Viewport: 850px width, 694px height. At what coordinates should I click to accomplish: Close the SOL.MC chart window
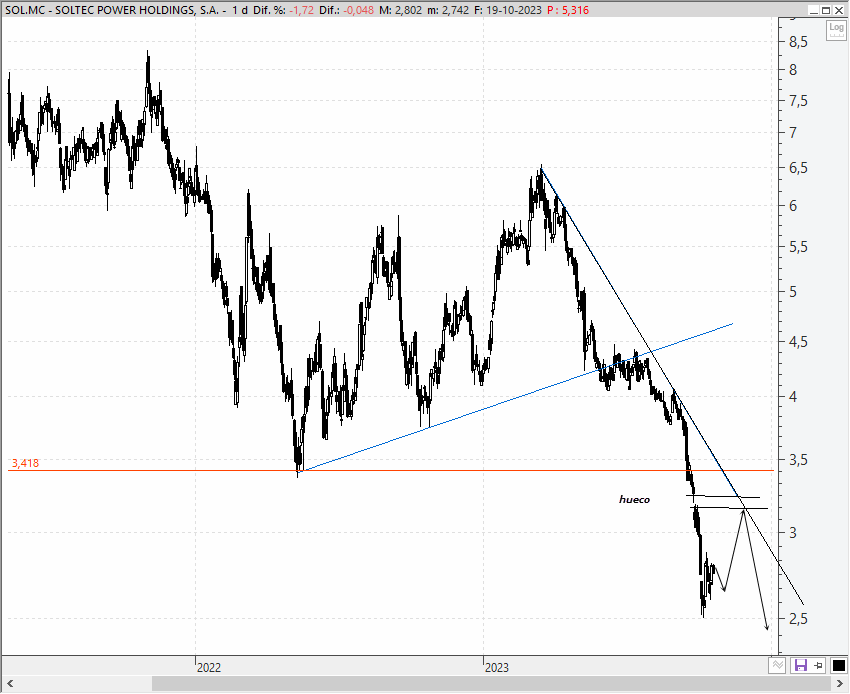click(838, 10)
